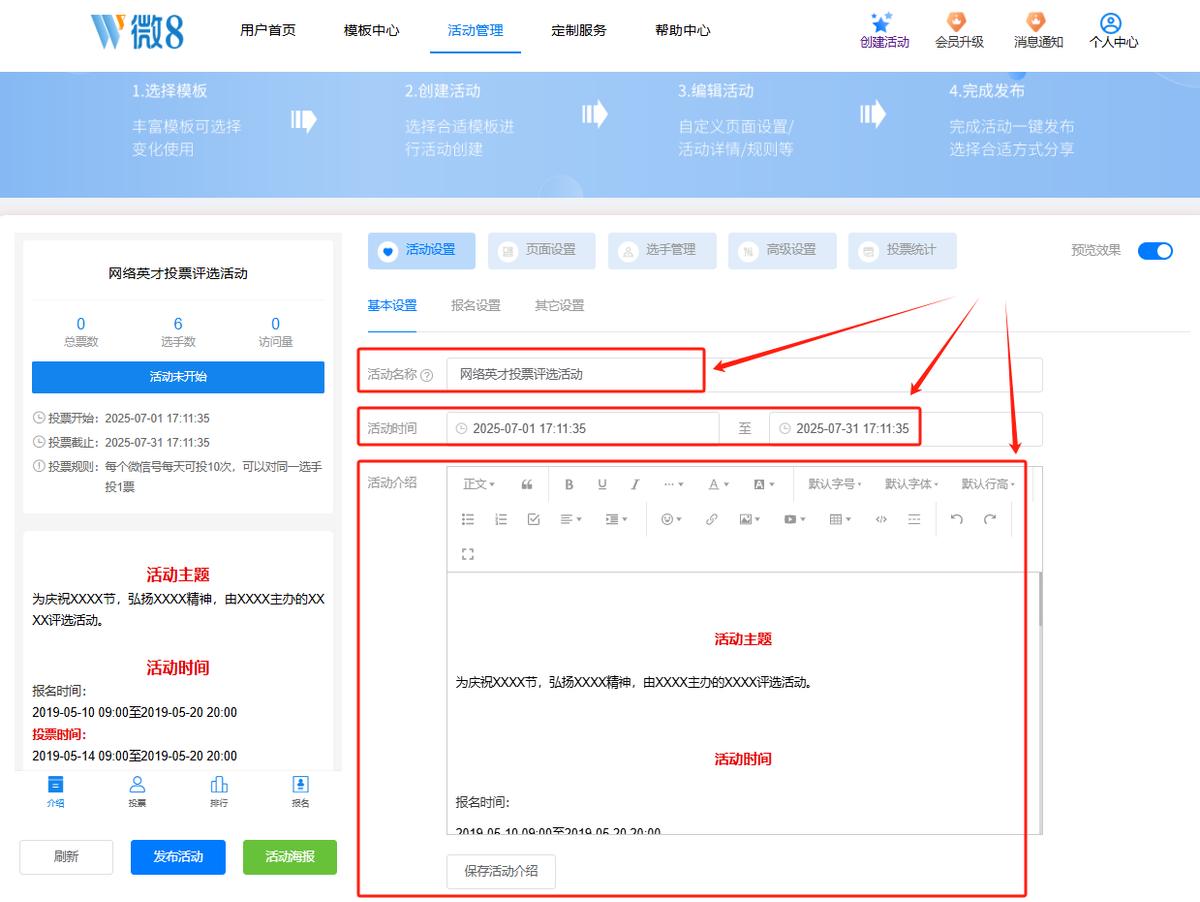Switch to the 选手管理 tab

[x=661, y=250]
